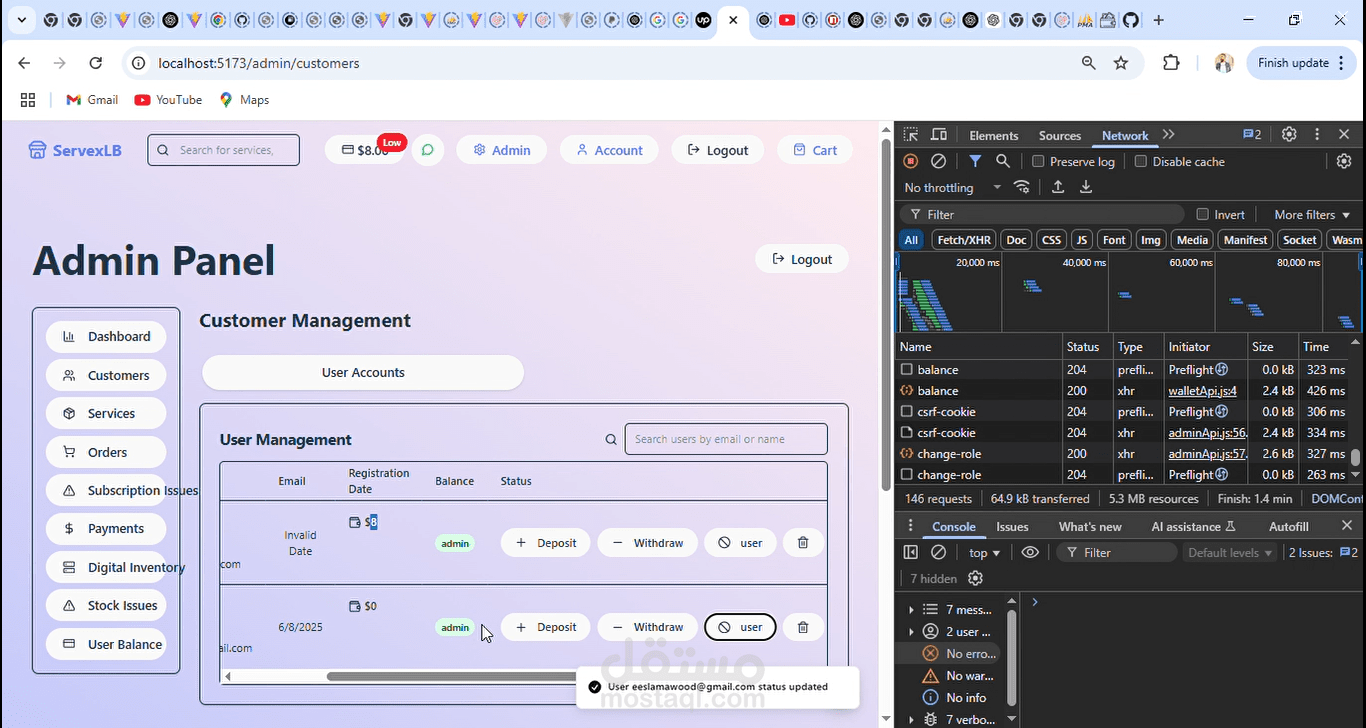Click the chat message icon in navbar
1366x728 pixels.
pyautogui.click(x=427, y=150)
